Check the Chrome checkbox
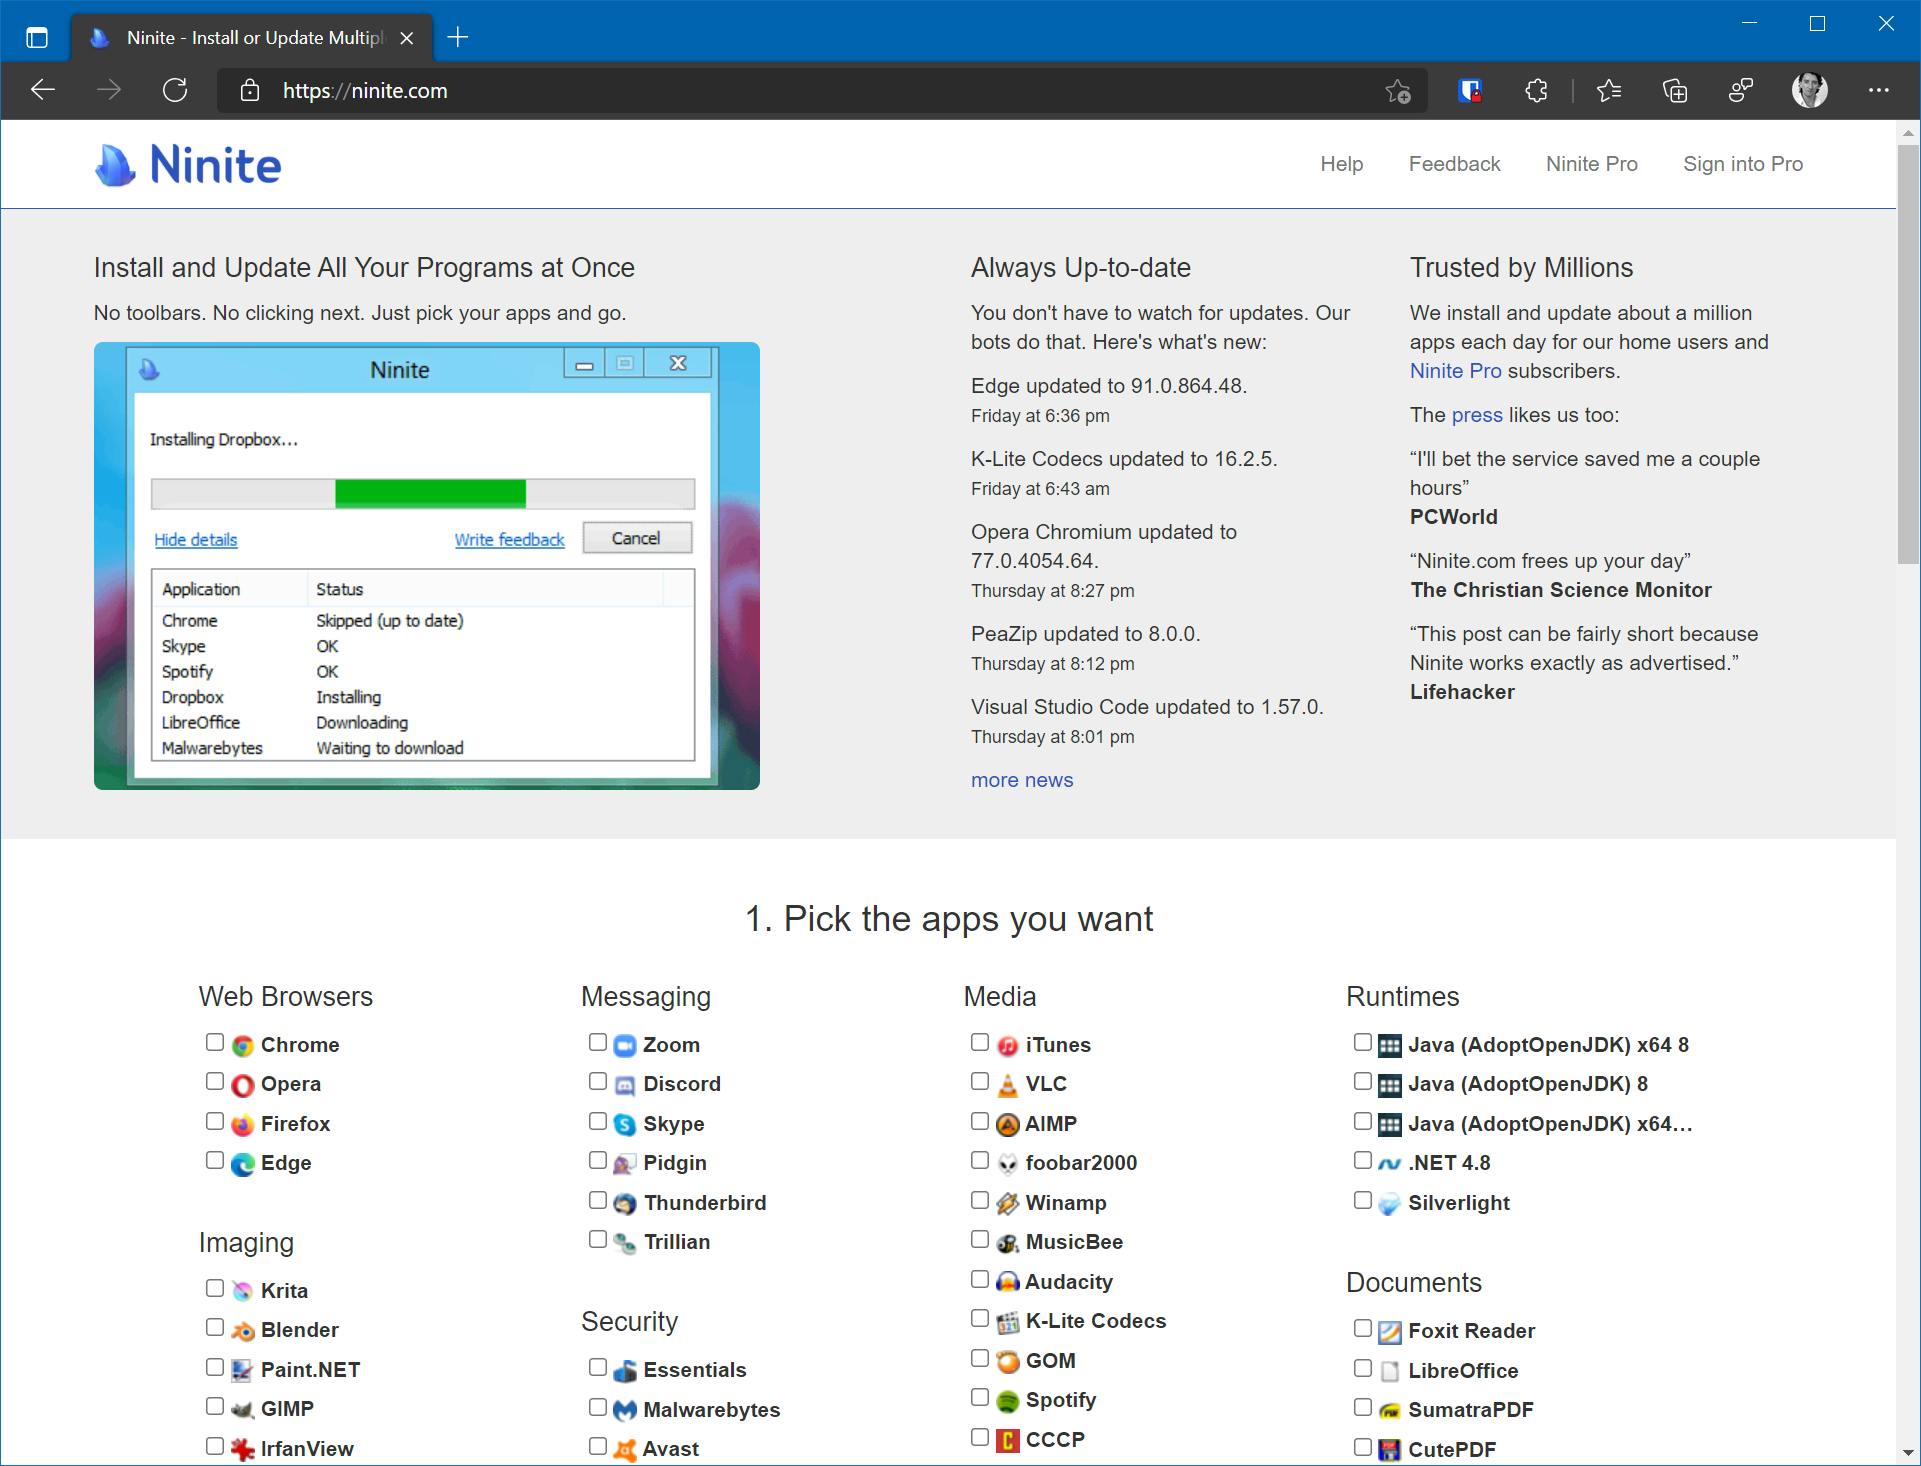This screenshot has height=1466, width=1921. tap(215, 1042)
